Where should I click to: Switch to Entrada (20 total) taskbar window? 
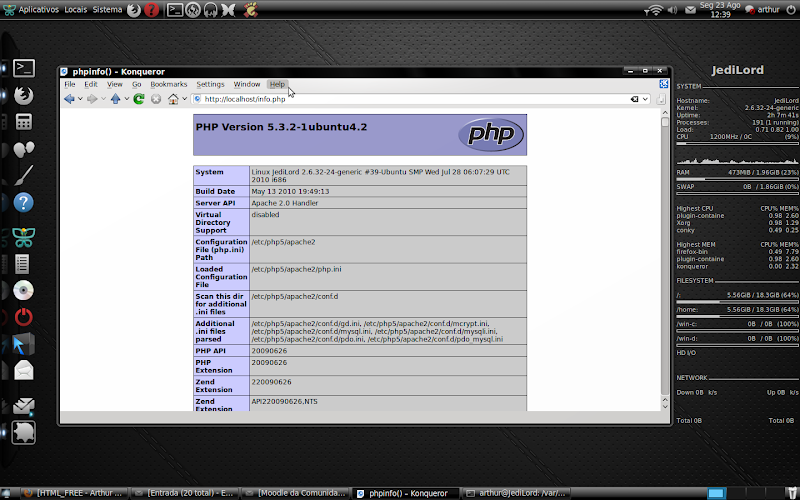pyautogui.click(x=184, y=493)
